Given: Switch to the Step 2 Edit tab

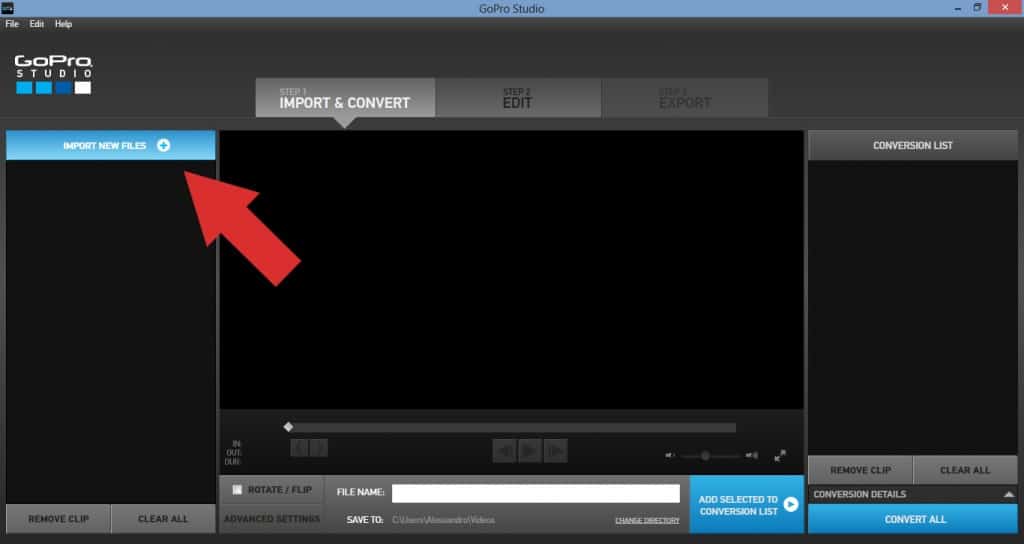Looking at the screenshot, I should click(x=517, y=98).
